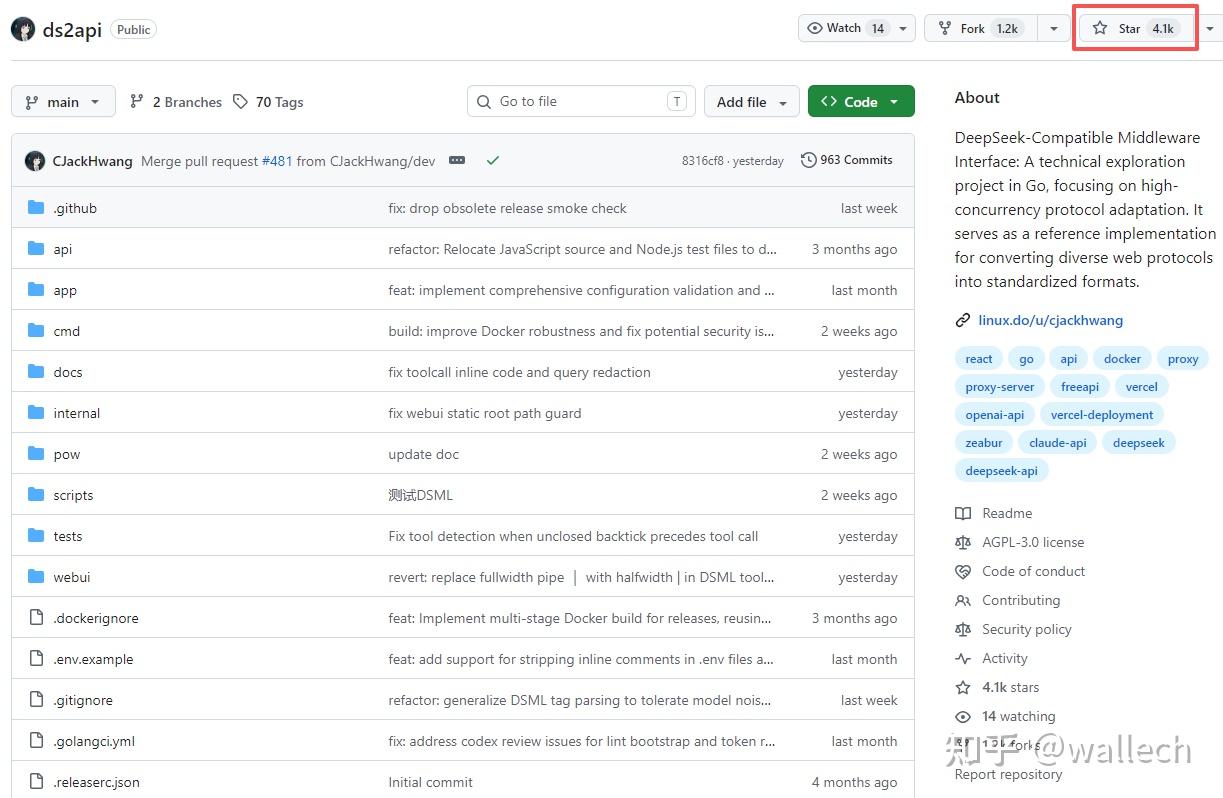Image resolution: width=1223 pixels, height=798 pixels.
Task: Expand commit message ellipsis icon
Action: pos(457,160)
